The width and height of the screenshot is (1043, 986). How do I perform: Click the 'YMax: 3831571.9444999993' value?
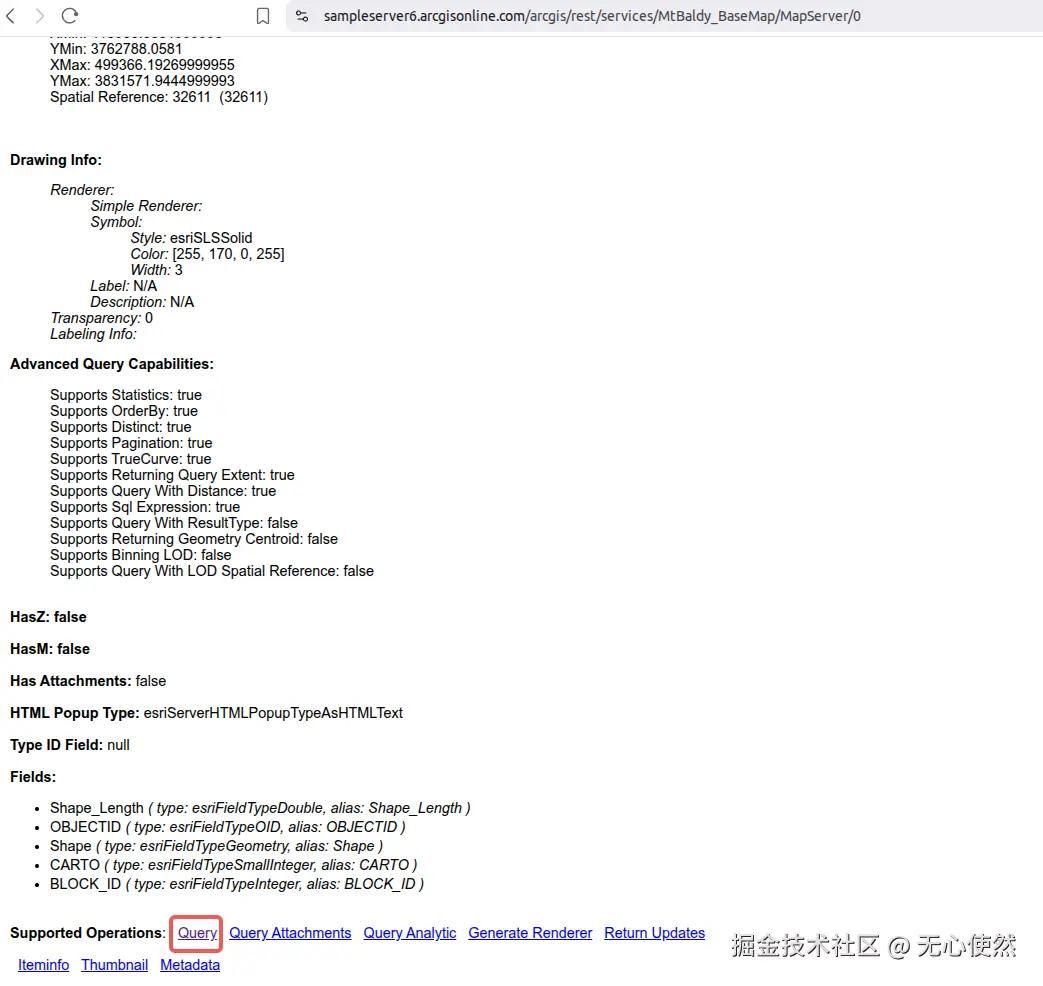[142, 81]
